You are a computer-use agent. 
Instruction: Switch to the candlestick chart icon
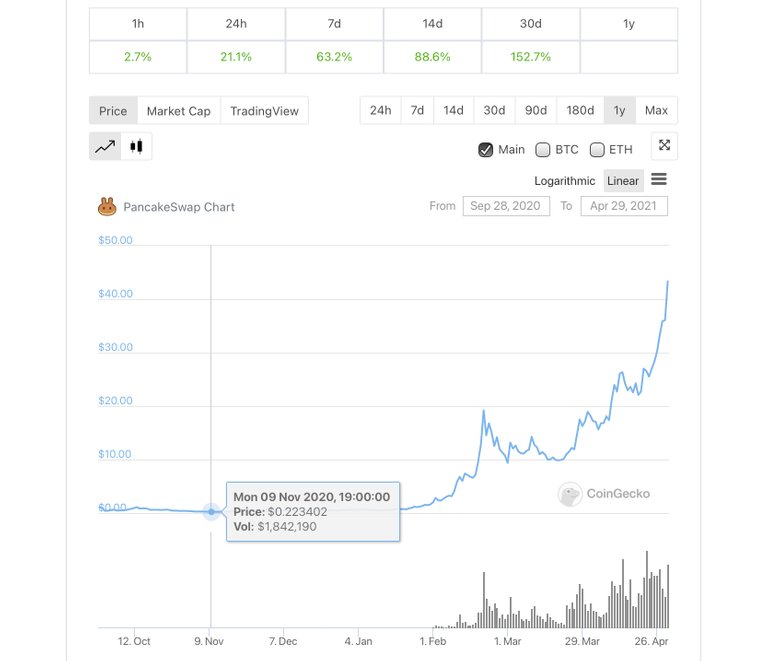pyautogui.click(x=136, y=146)
